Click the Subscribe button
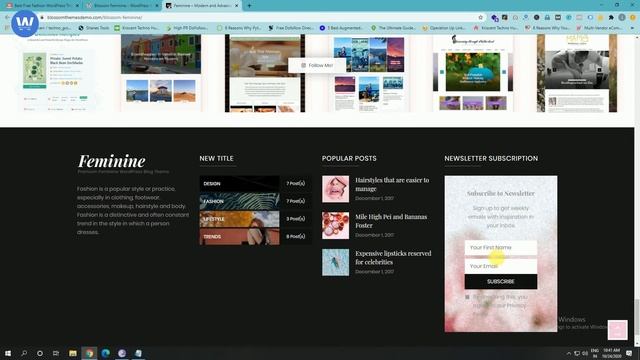This screenshot has width=640, height=360. (501, 282)
